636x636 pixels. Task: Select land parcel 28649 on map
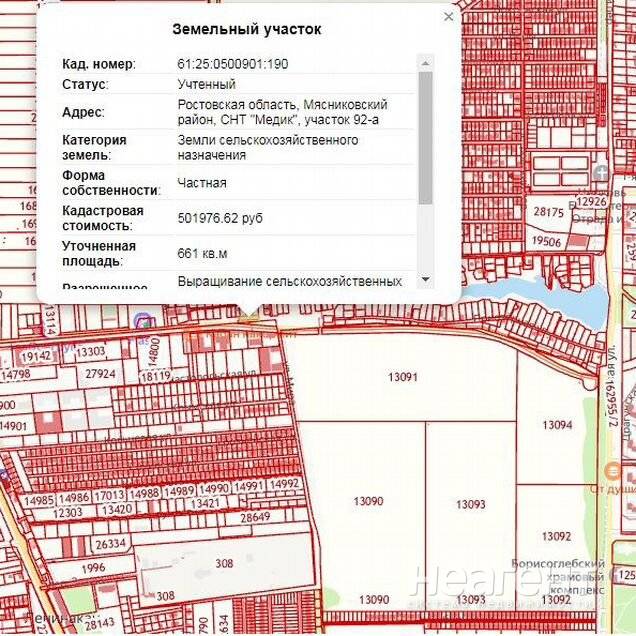click(x=255, y=517)
